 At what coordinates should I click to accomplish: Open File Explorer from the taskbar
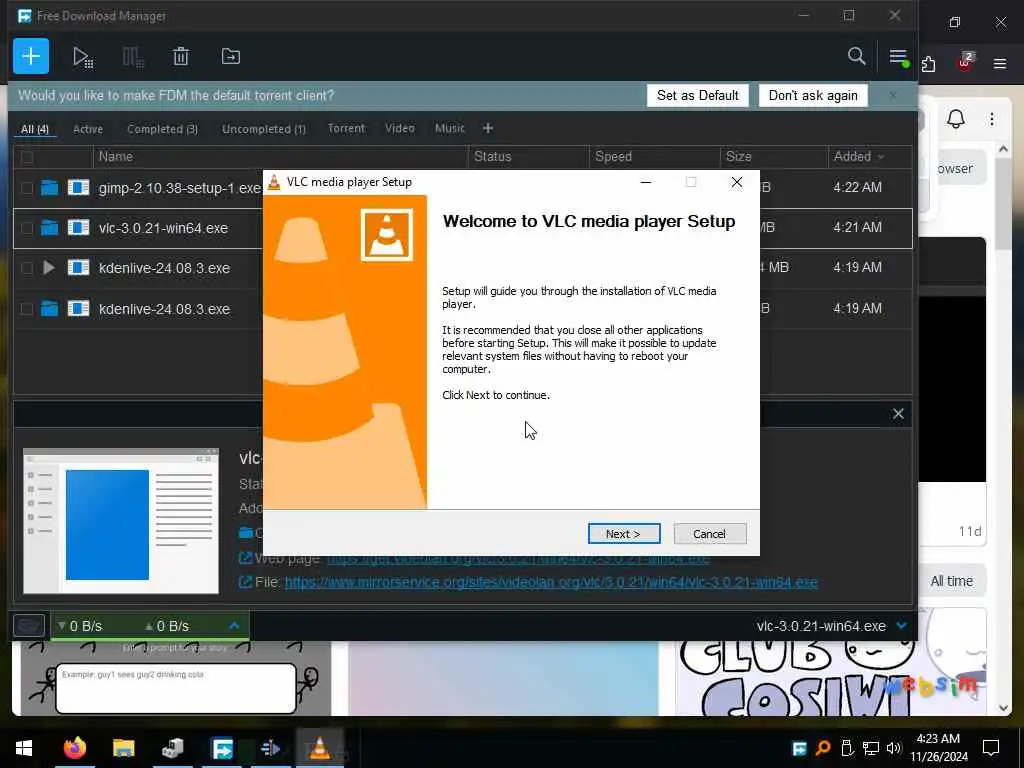point(123,748)
